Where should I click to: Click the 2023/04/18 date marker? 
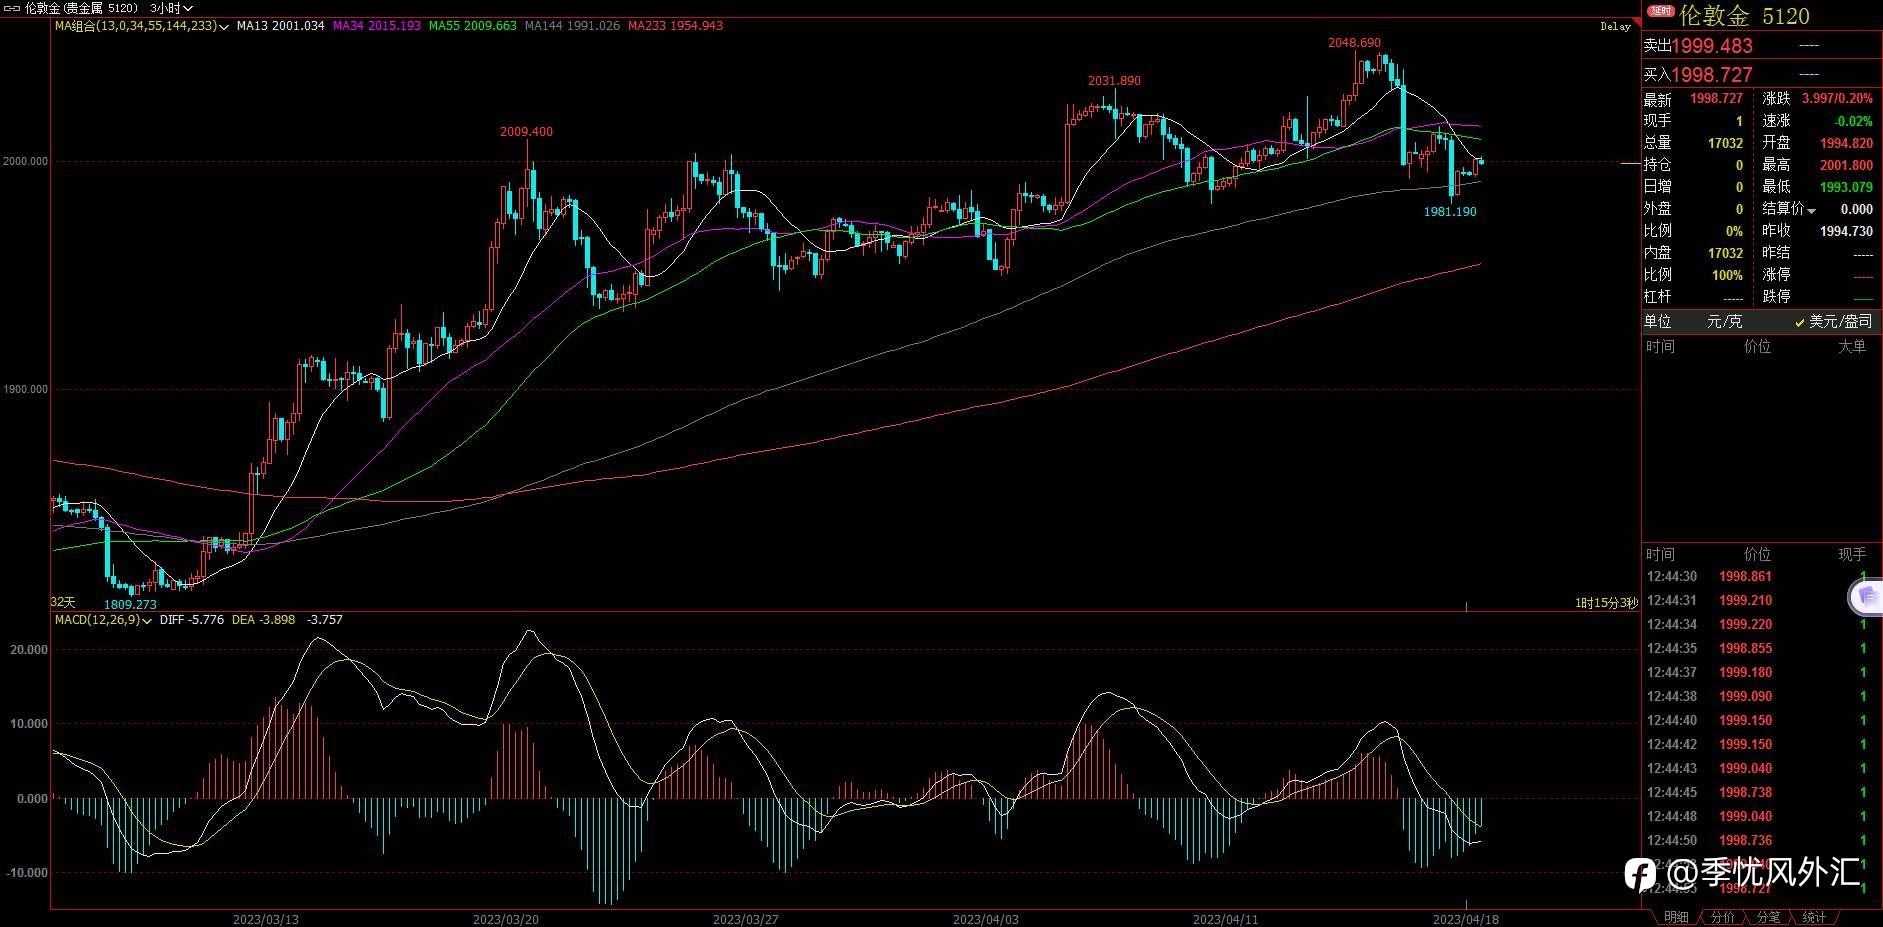[x=1465, y=919]
